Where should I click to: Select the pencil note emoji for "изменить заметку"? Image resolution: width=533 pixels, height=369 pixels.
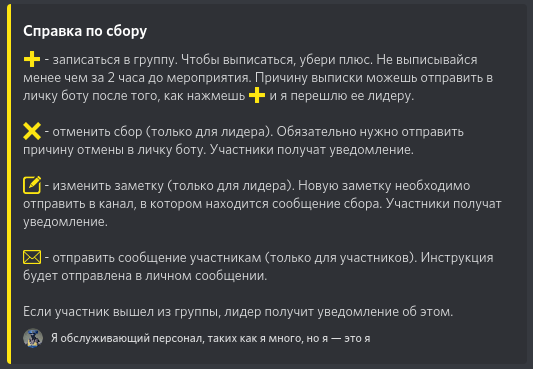(32, 185)
